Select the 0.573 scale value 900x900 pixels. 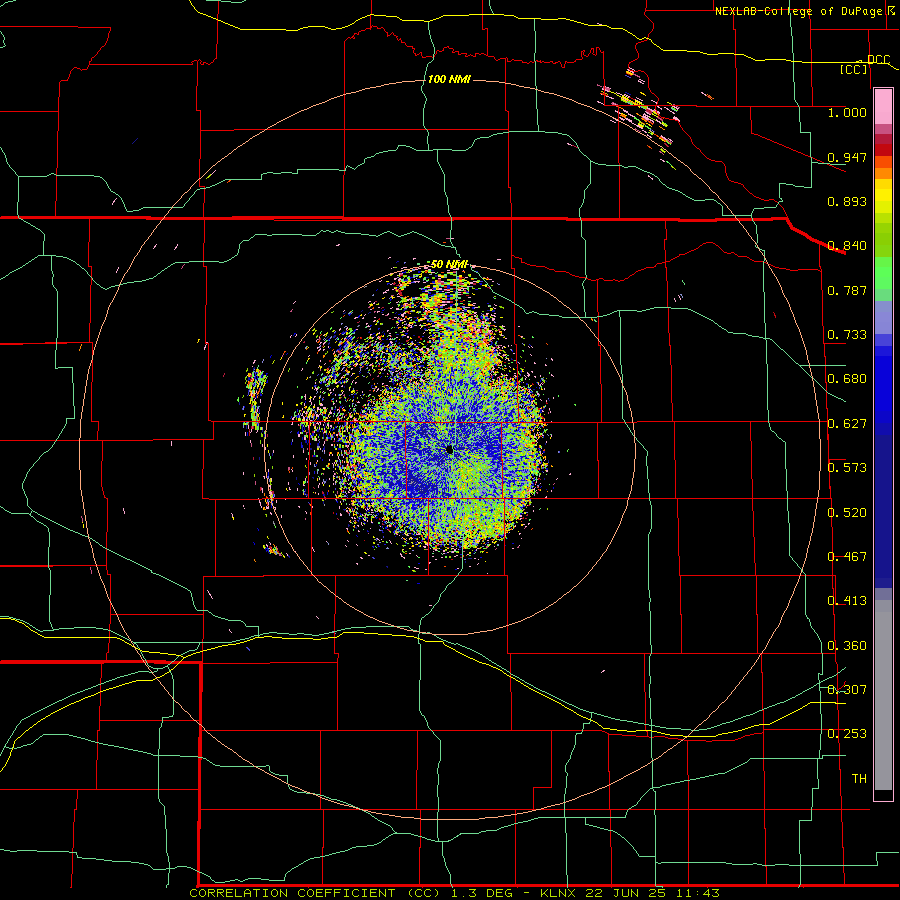pyautogui.click(x=847, y=468)
